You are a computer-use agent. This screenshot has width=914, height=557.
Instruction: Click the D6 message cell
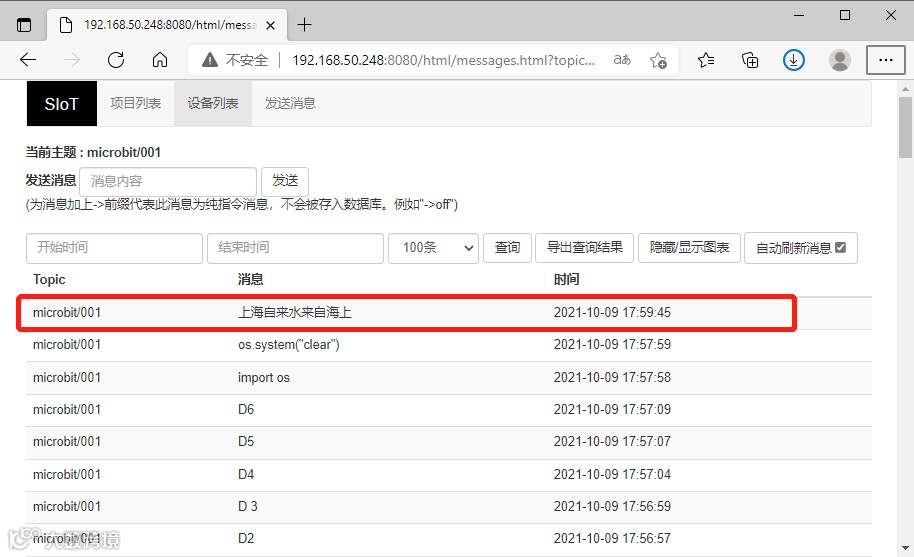(x=246, y=410)
